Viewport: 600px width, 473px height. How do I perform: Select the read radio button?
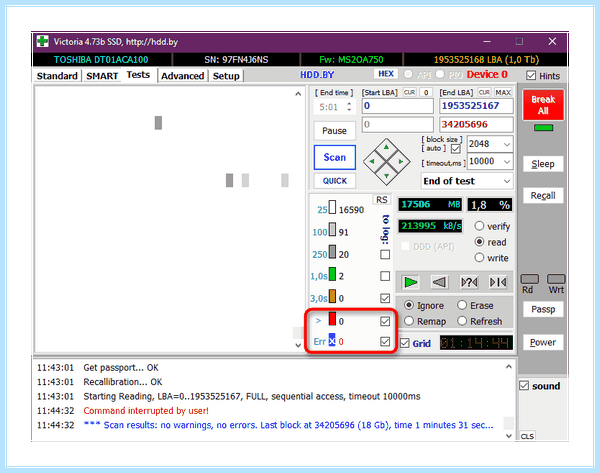coord(479,242)
